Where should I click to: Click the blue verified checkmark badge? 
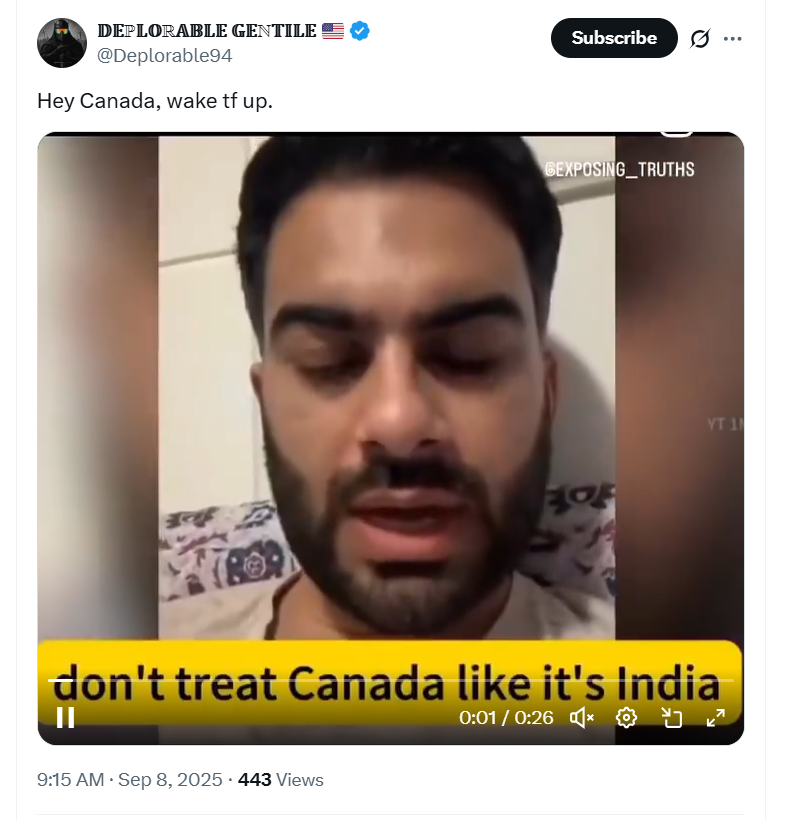(359, 31)
